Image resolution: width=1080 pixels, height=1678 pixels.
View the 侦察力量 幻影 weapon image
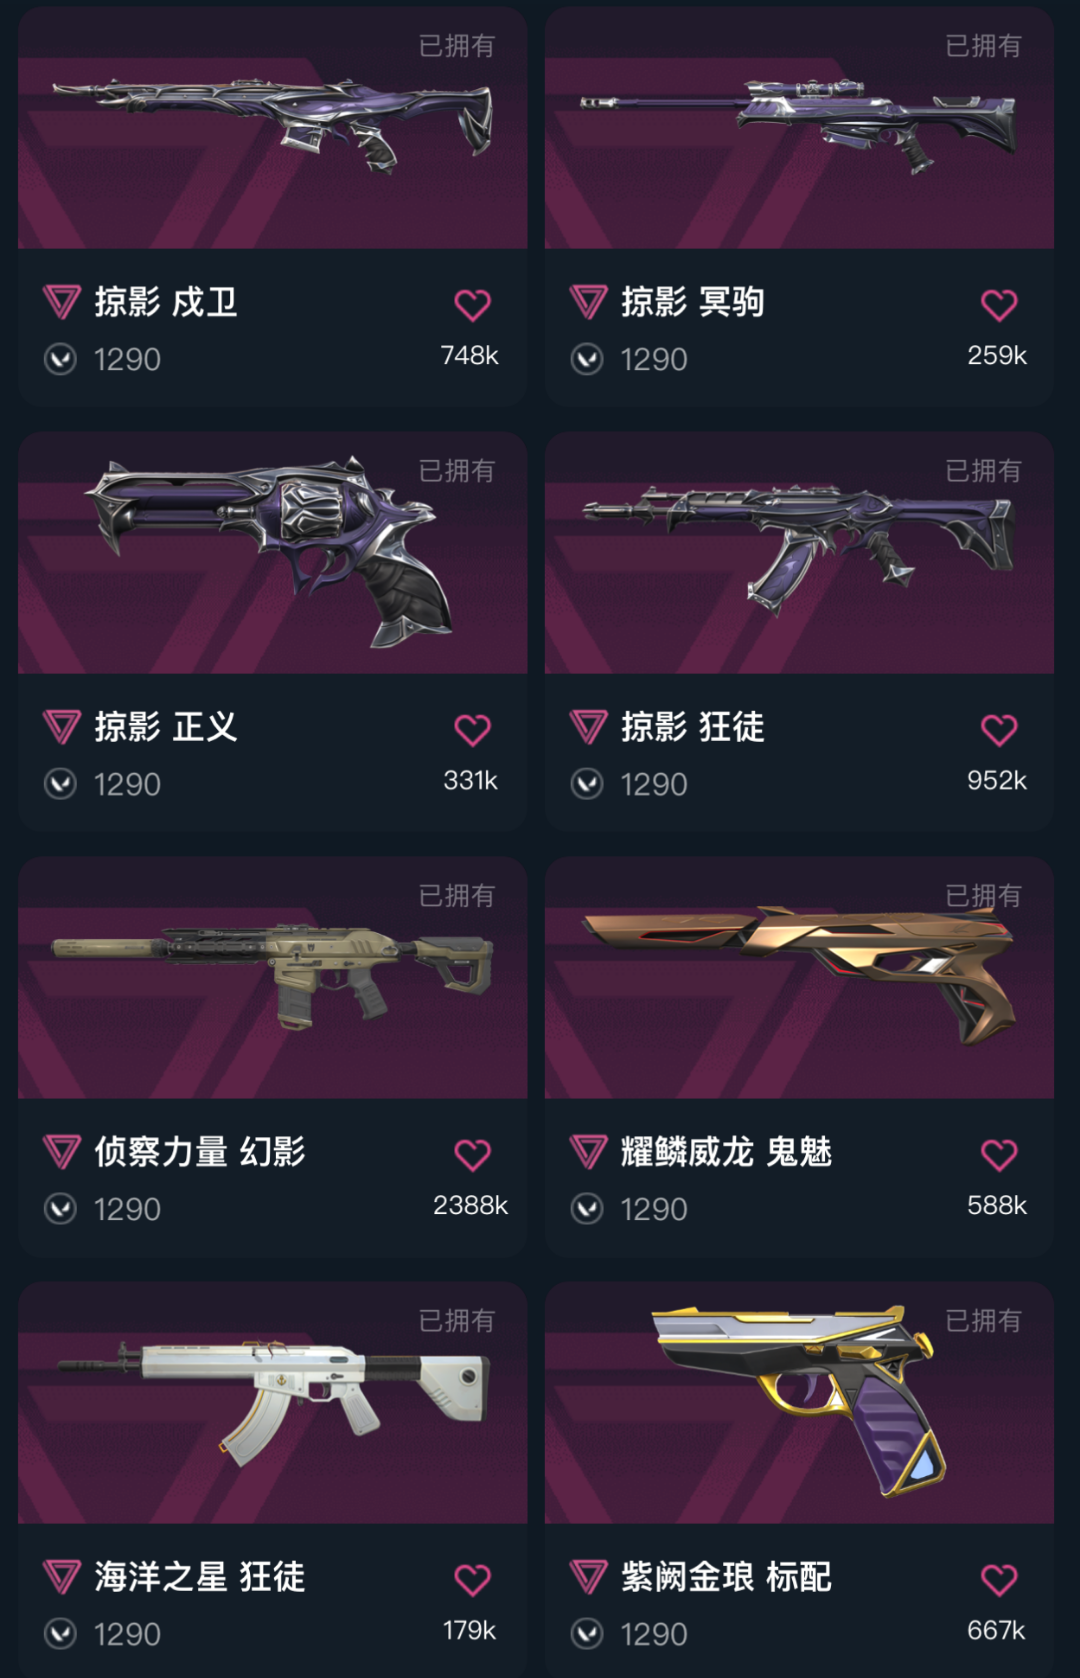tap(273, 978)
